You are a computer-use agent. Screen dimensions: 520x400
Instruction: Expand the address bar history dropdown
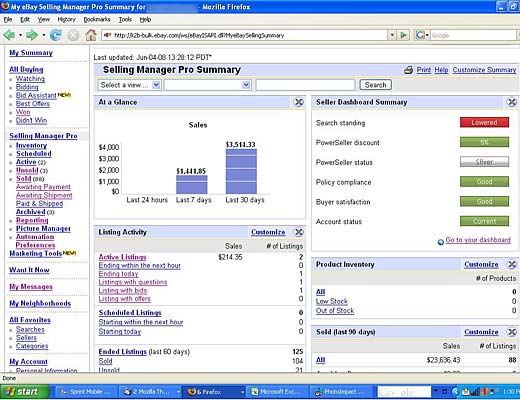(x=392, y=35)
